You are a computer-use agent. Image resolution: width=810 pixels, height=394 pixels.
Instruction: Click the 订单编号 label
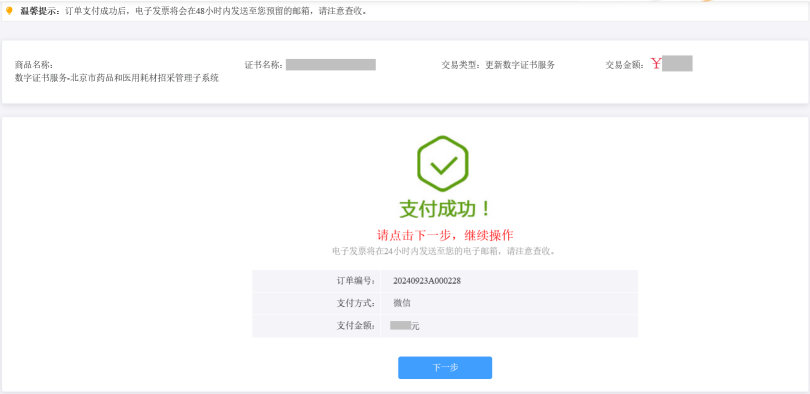pos(355,281)
